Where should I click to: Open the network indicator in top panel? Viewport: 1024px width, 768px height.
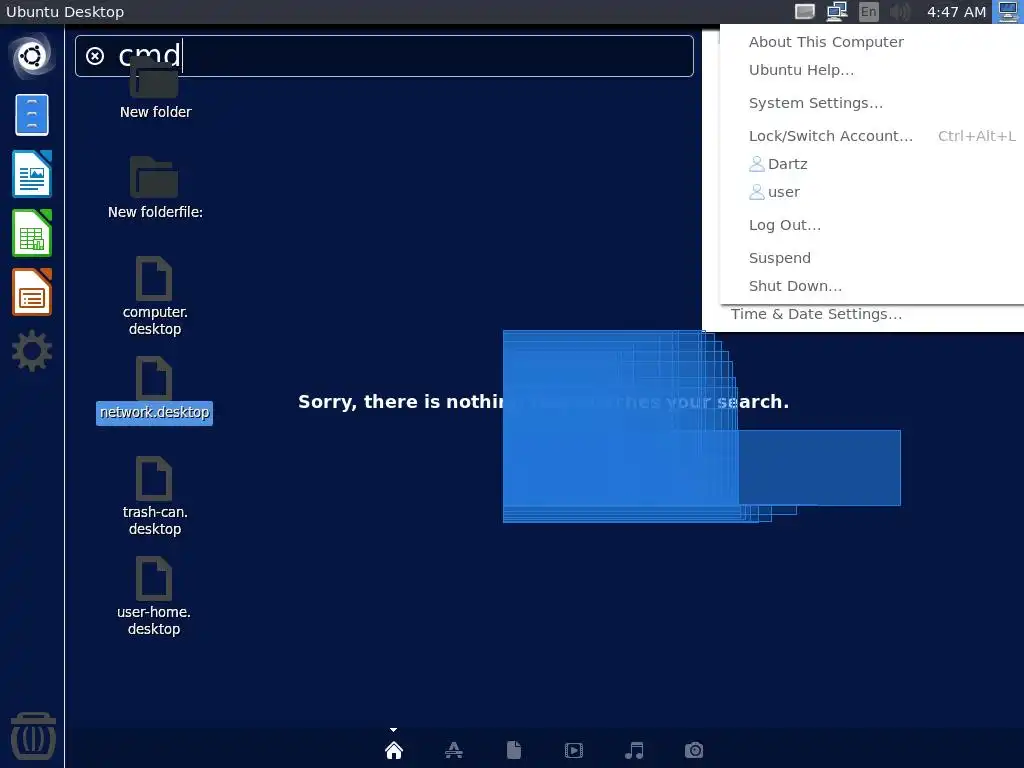pos(837,12)
